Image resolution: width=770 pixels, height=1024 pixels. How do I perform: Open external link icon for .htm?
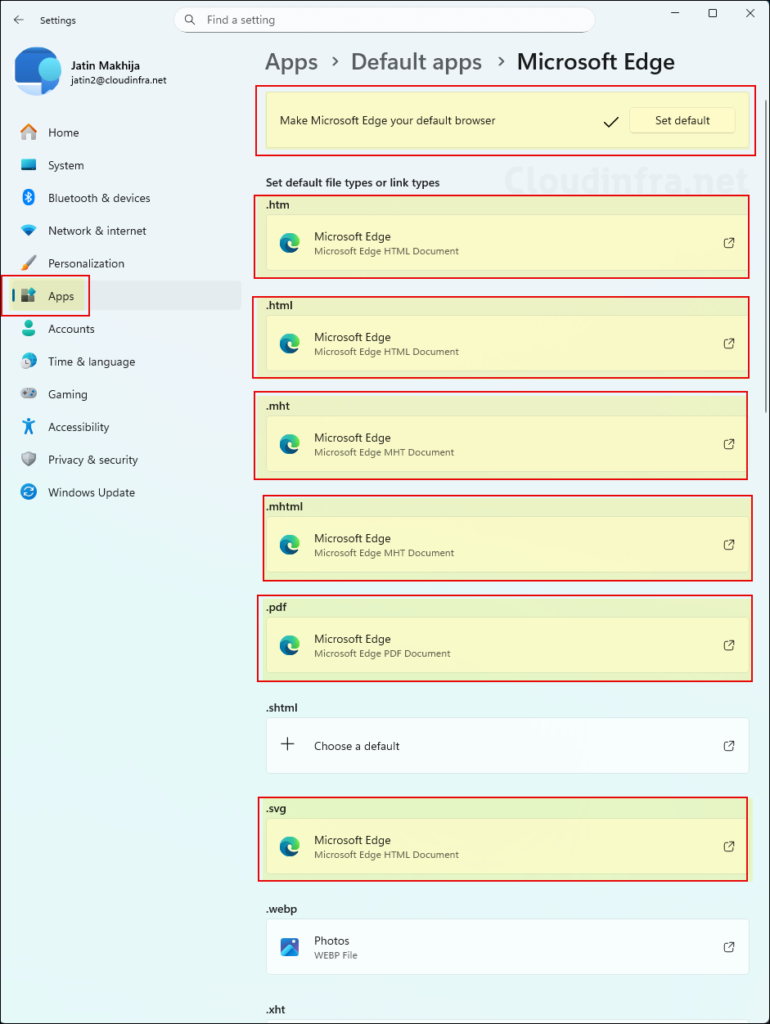tap(729, 243)
